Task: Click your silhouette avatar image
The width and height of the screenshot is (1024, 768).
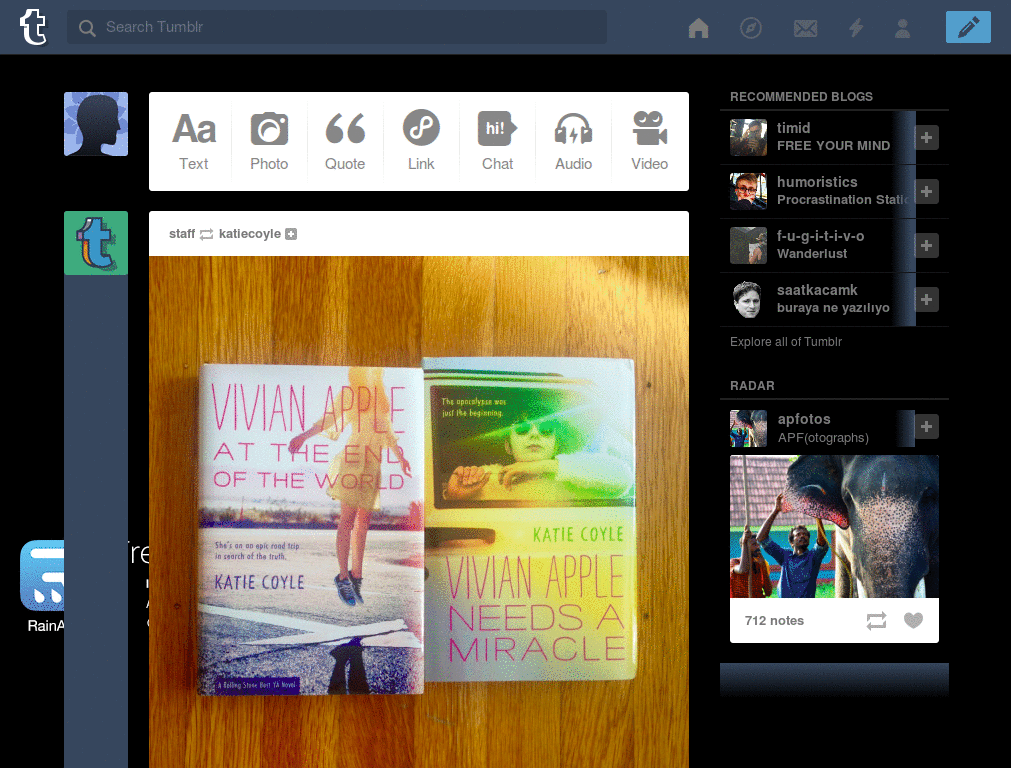Action: coord(96,124)
